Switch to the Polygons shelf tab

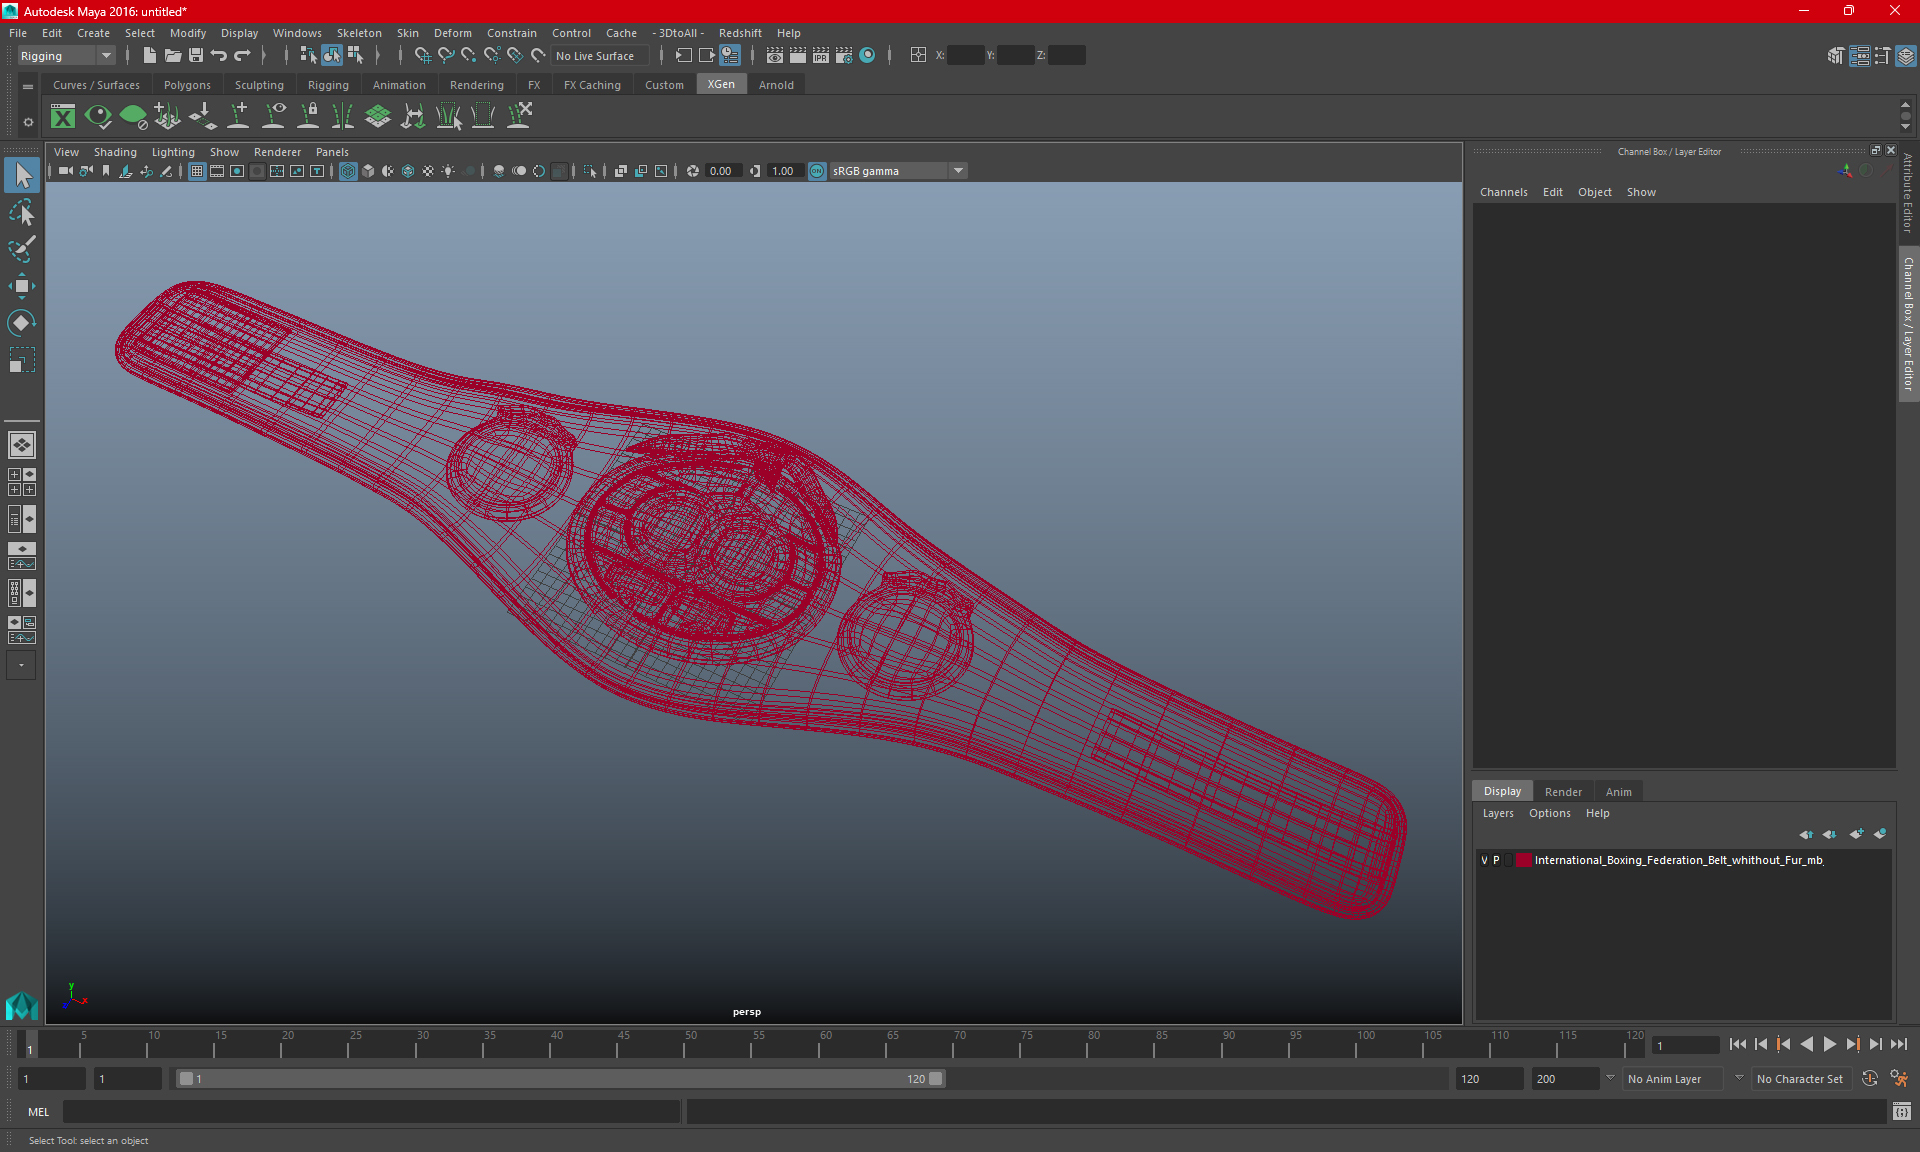[187, 85]
